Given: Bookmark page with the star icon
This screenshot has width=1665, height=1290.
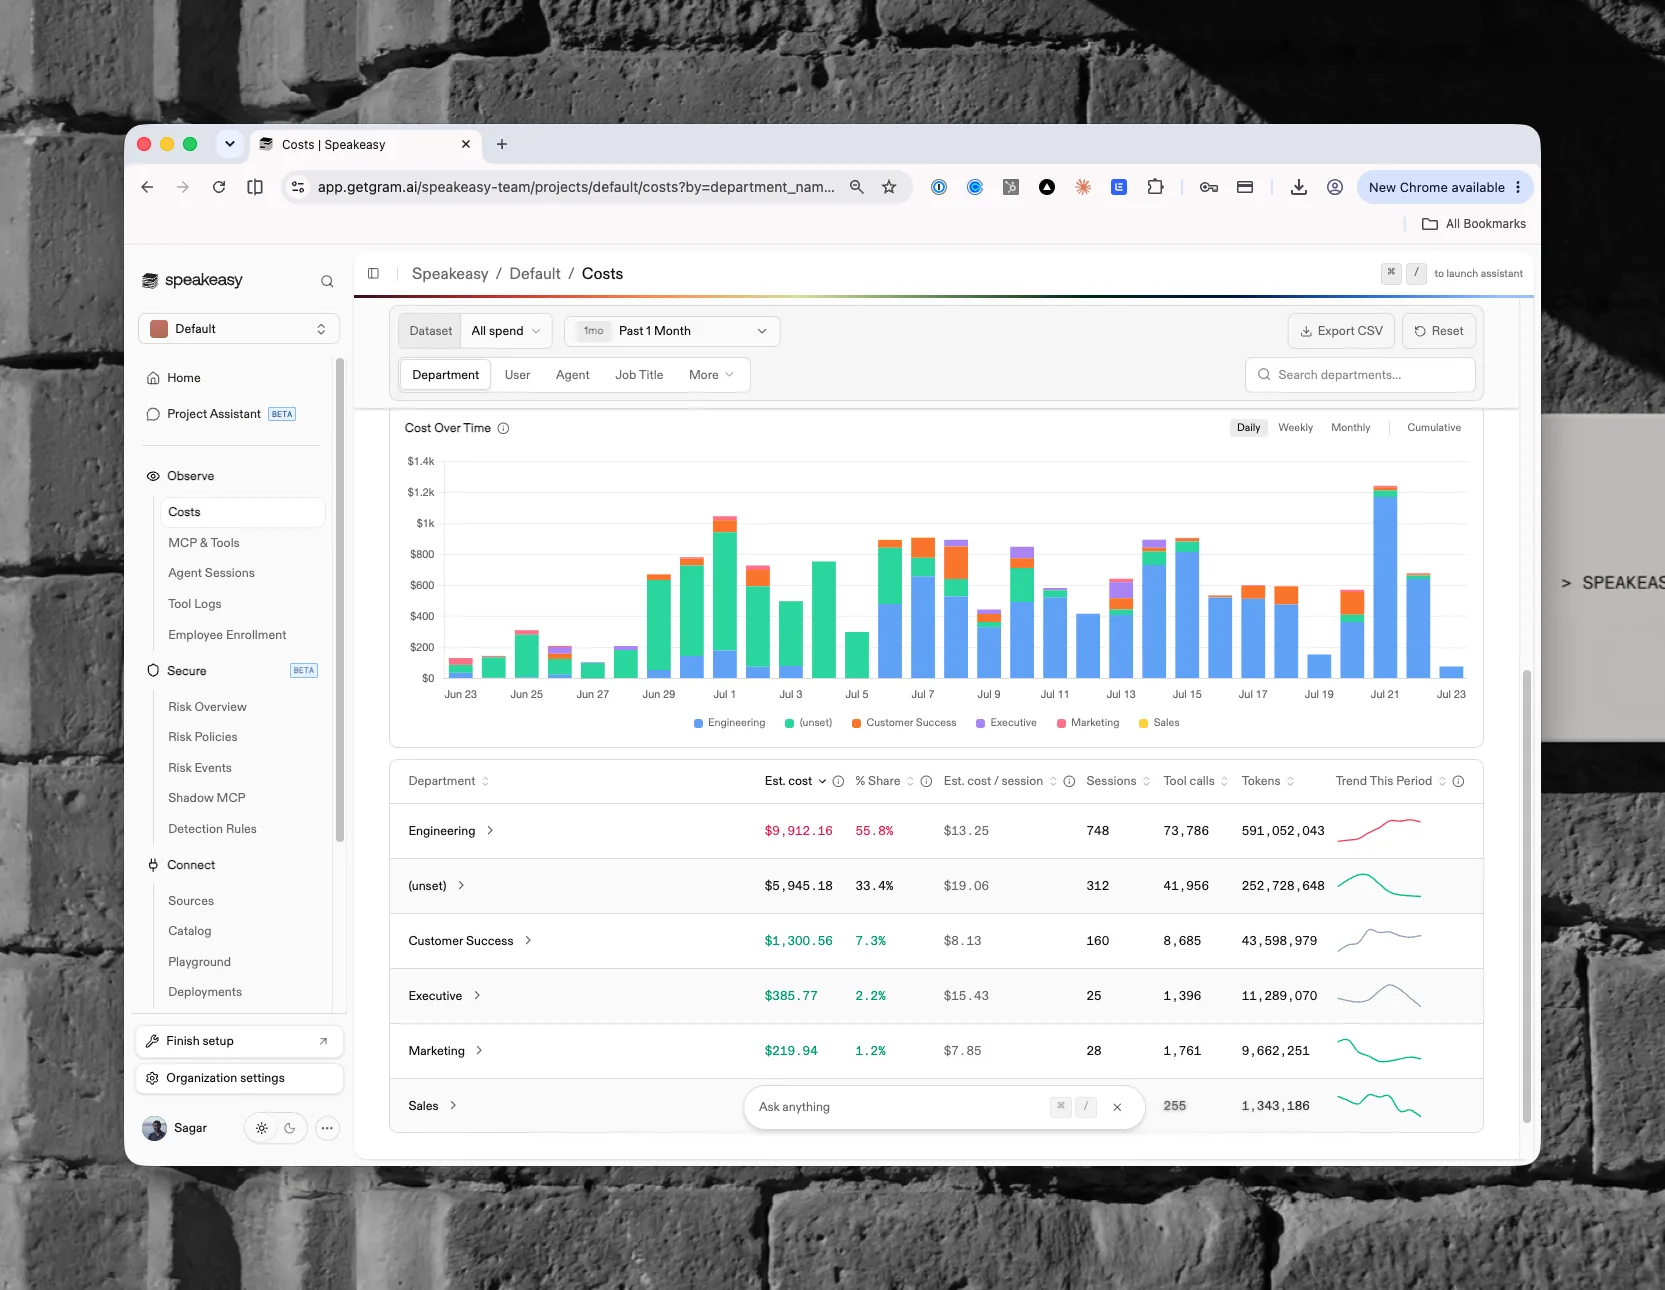Looking at the screenshot, I should tap(889, 187).
